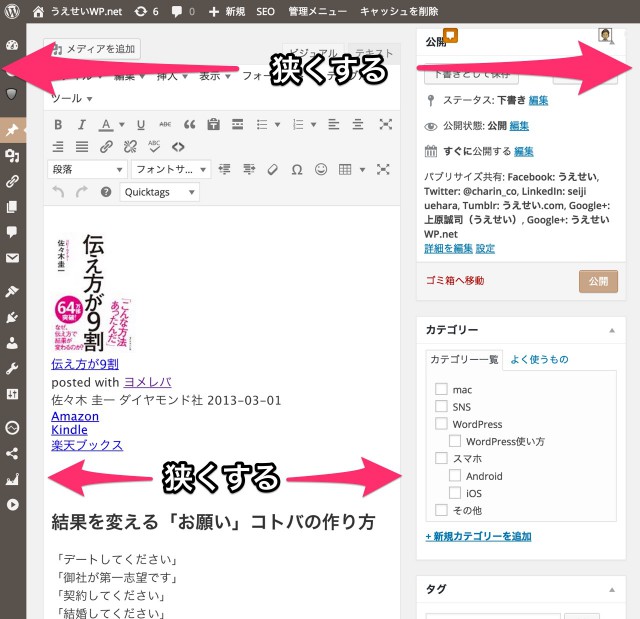This screenshot has width=640, height=619.
Task: Open numbered list style dropdown arrow
Action: coord(313,125)
